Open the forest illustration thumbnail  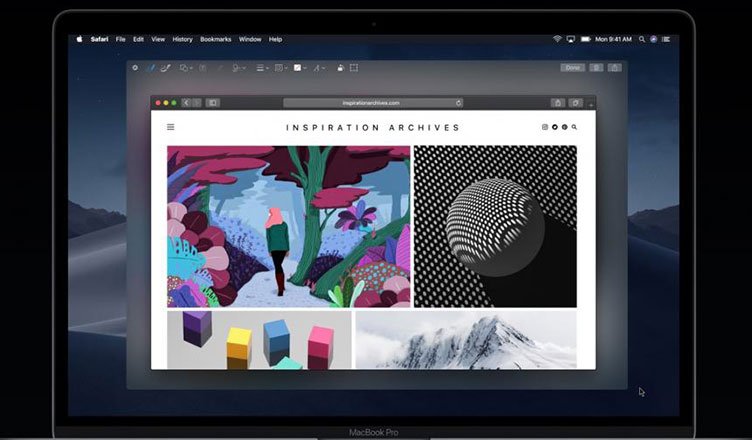[289, 226]
